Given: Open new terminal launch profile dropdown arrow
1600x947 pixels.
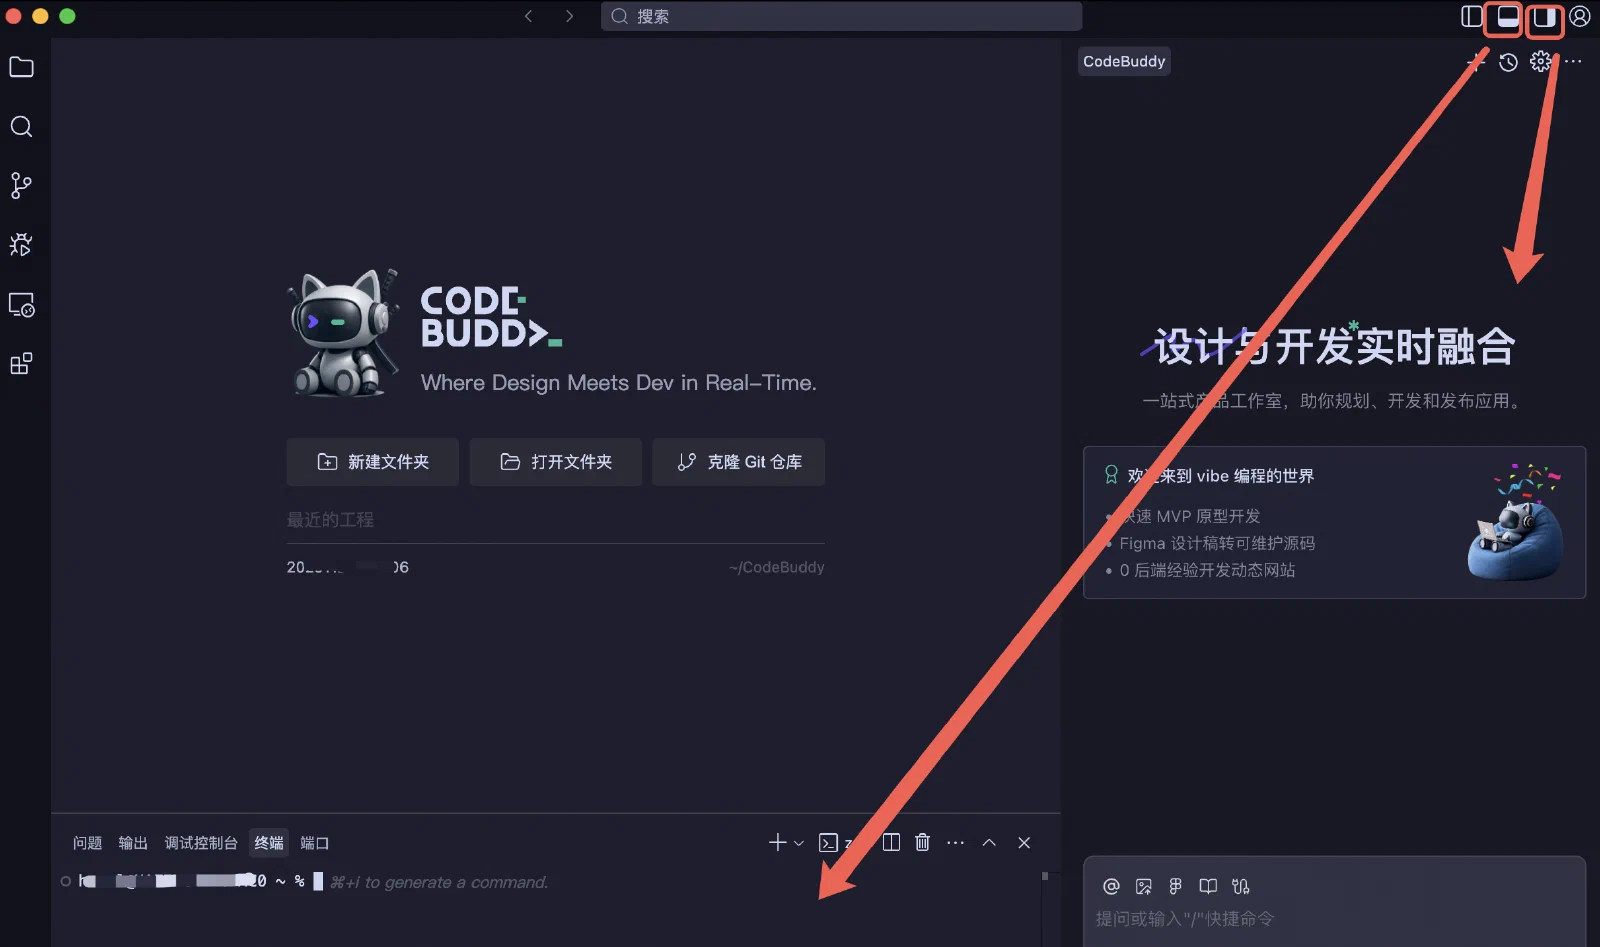Looking at the screenshot, I should pyautogui.click(x=799, y=843).
